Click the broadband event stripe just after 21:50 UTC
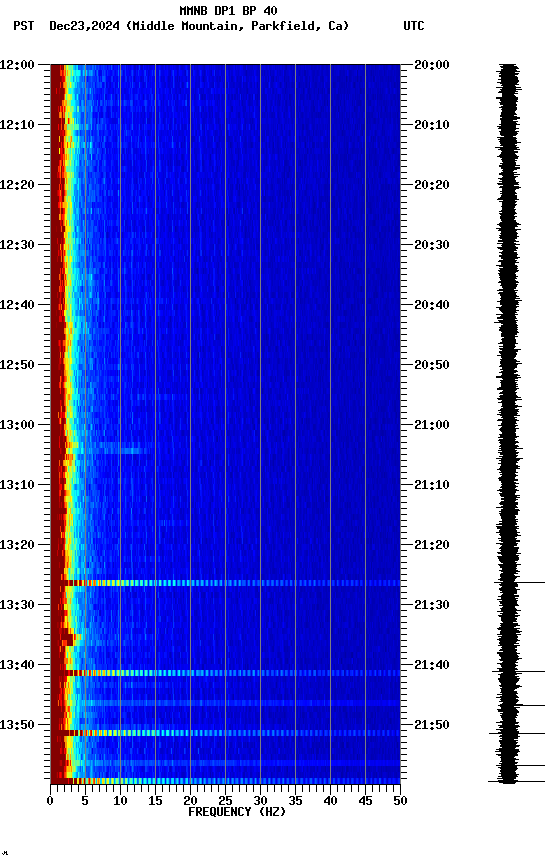The height and width of the screenshot is (864, 552). [x=225, y=733]
